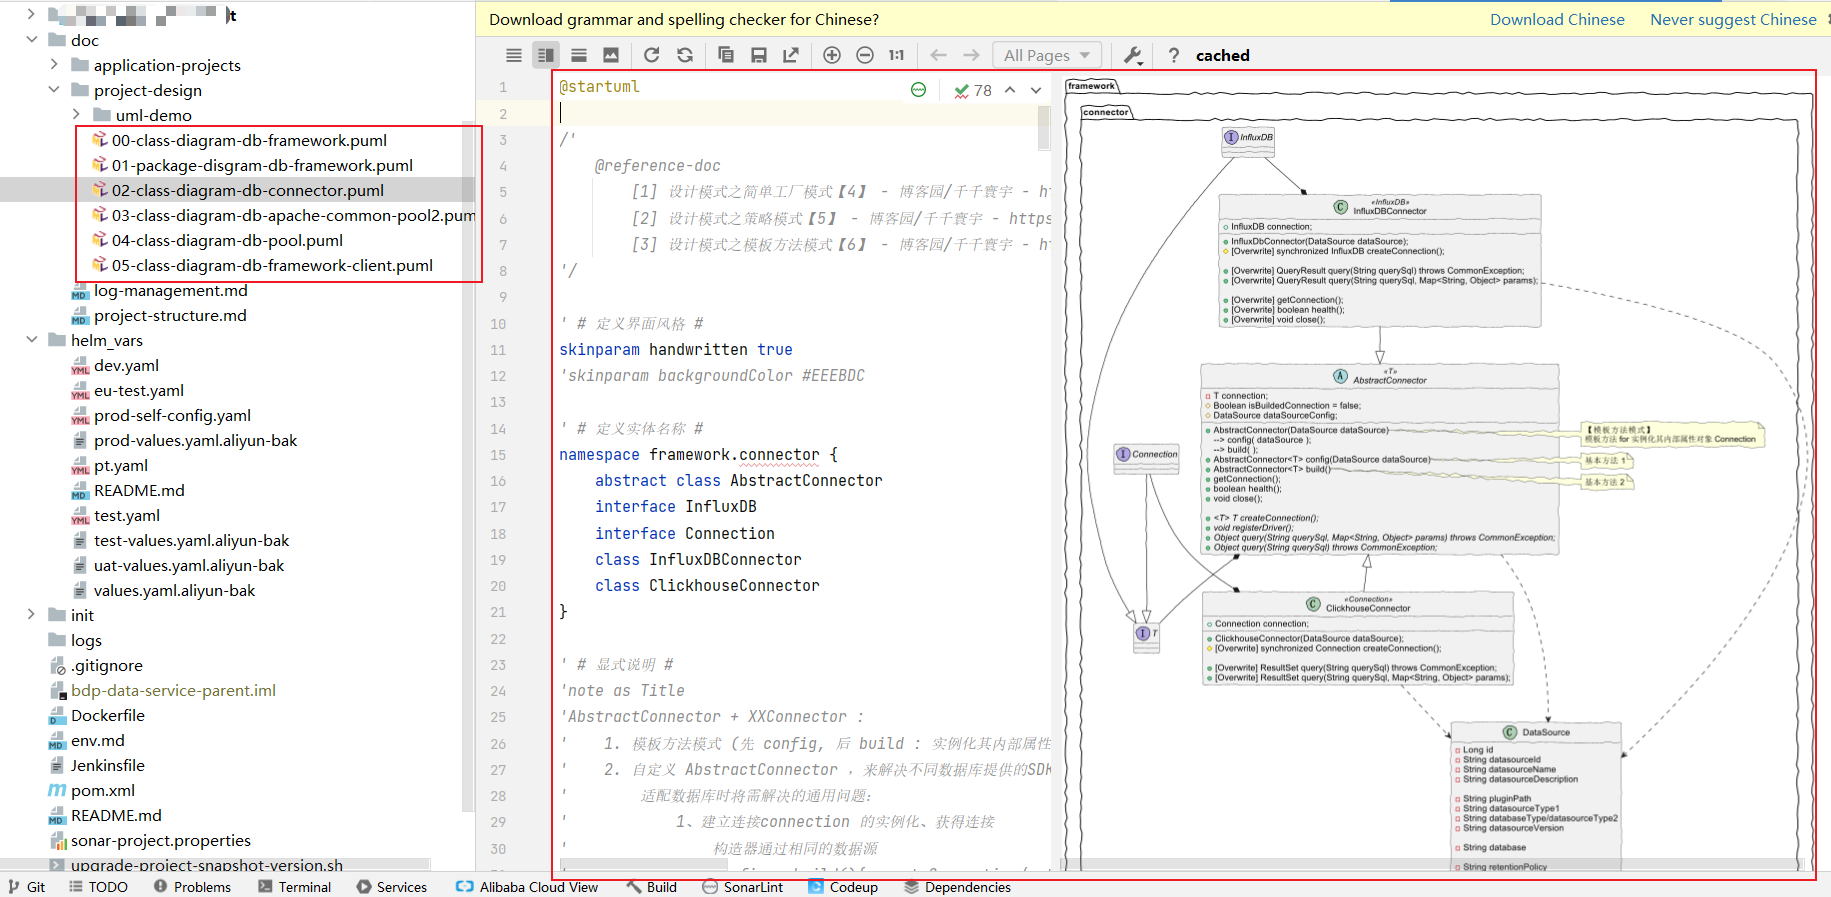Switch to editor-only view mode
The height and width of the screenshot is (897, 1831).
coord(514,55)
